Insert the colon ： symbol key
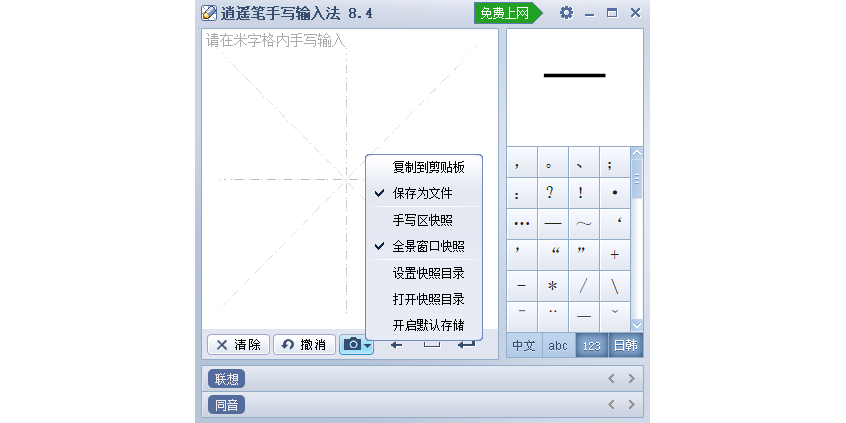 [x=522, y=193]
